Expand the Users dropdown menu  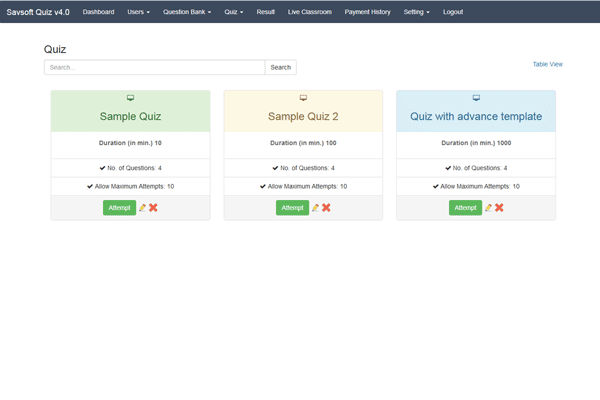(x=138, y=12)
